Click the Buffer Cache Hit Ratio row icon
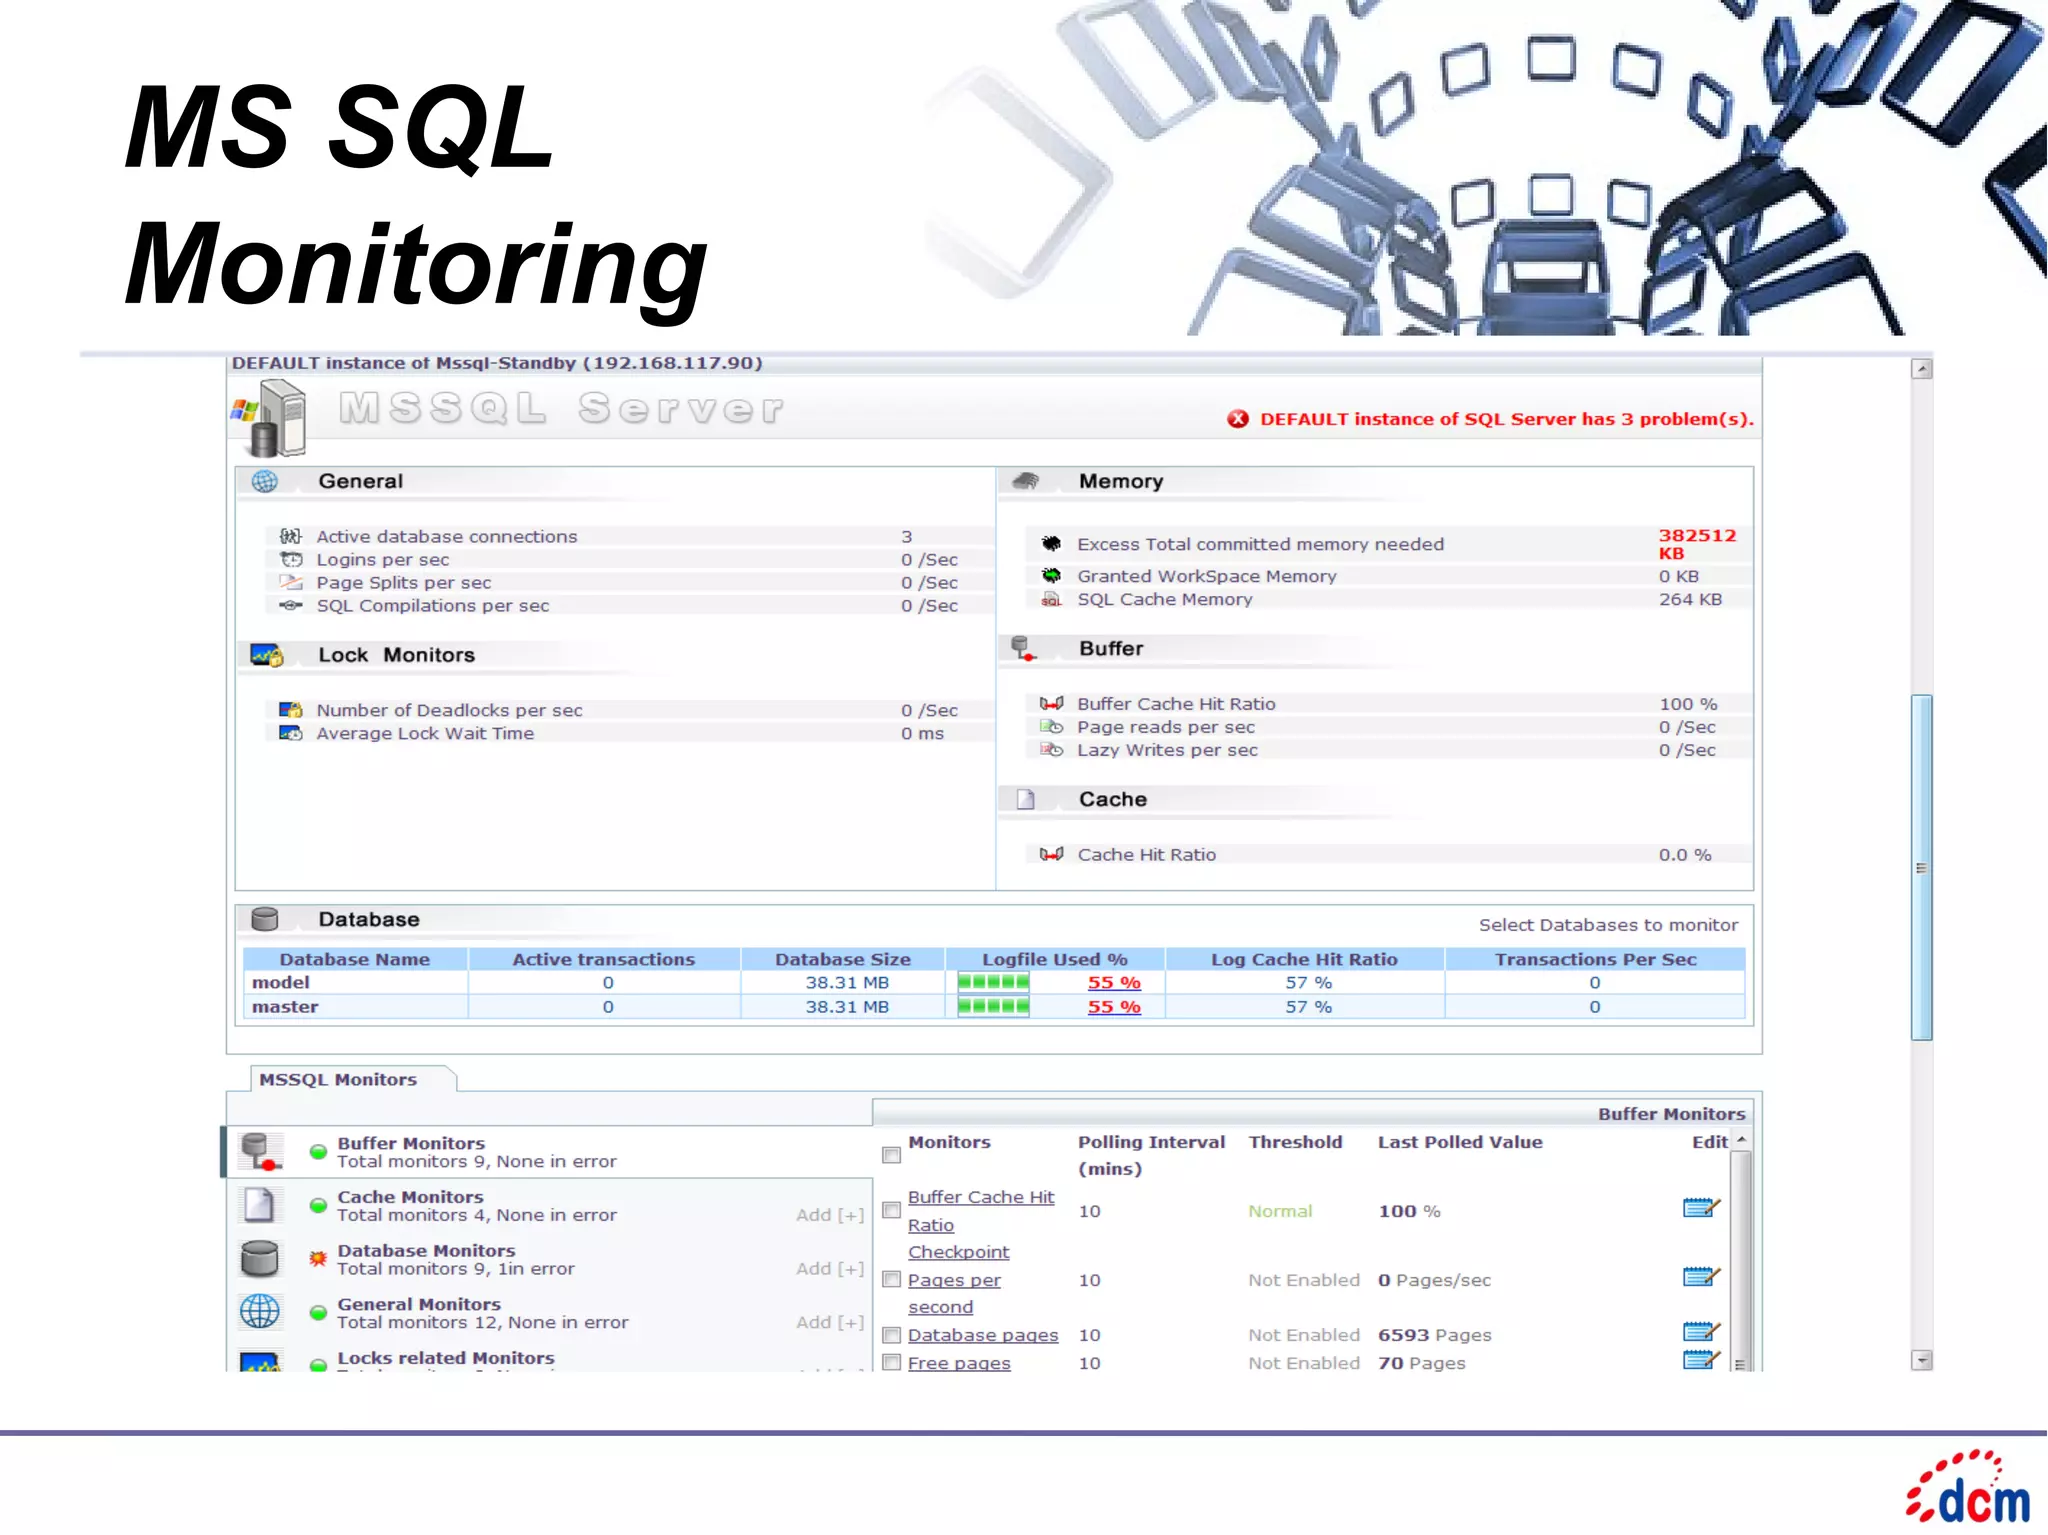Viewport: 2048px width, 1535px height. pyautogui.click(x=1051, y=703)
